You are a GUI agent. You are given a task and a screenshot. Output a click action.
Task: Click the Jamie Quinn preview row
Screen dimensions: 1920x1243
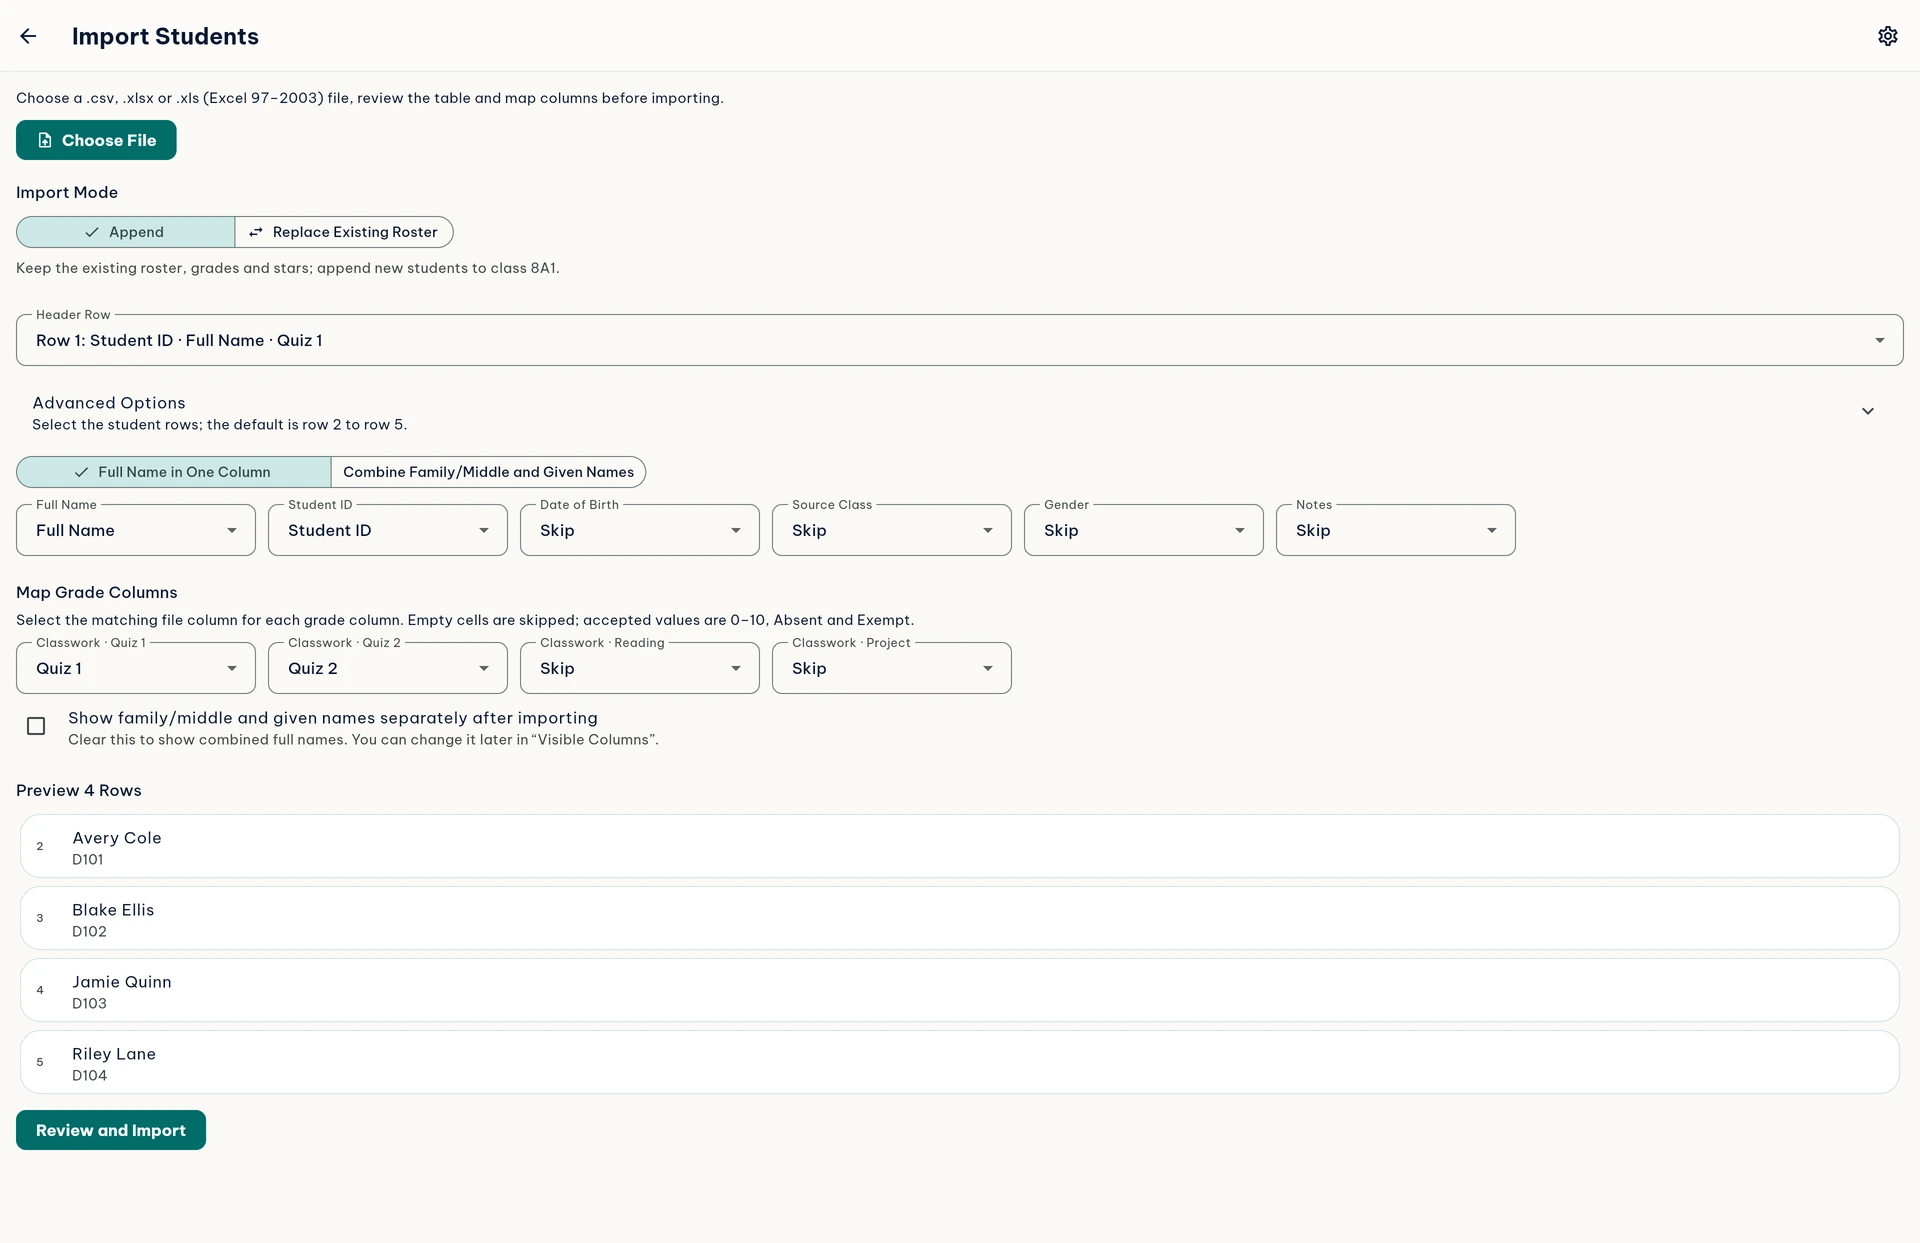click(x=959, y=990)
